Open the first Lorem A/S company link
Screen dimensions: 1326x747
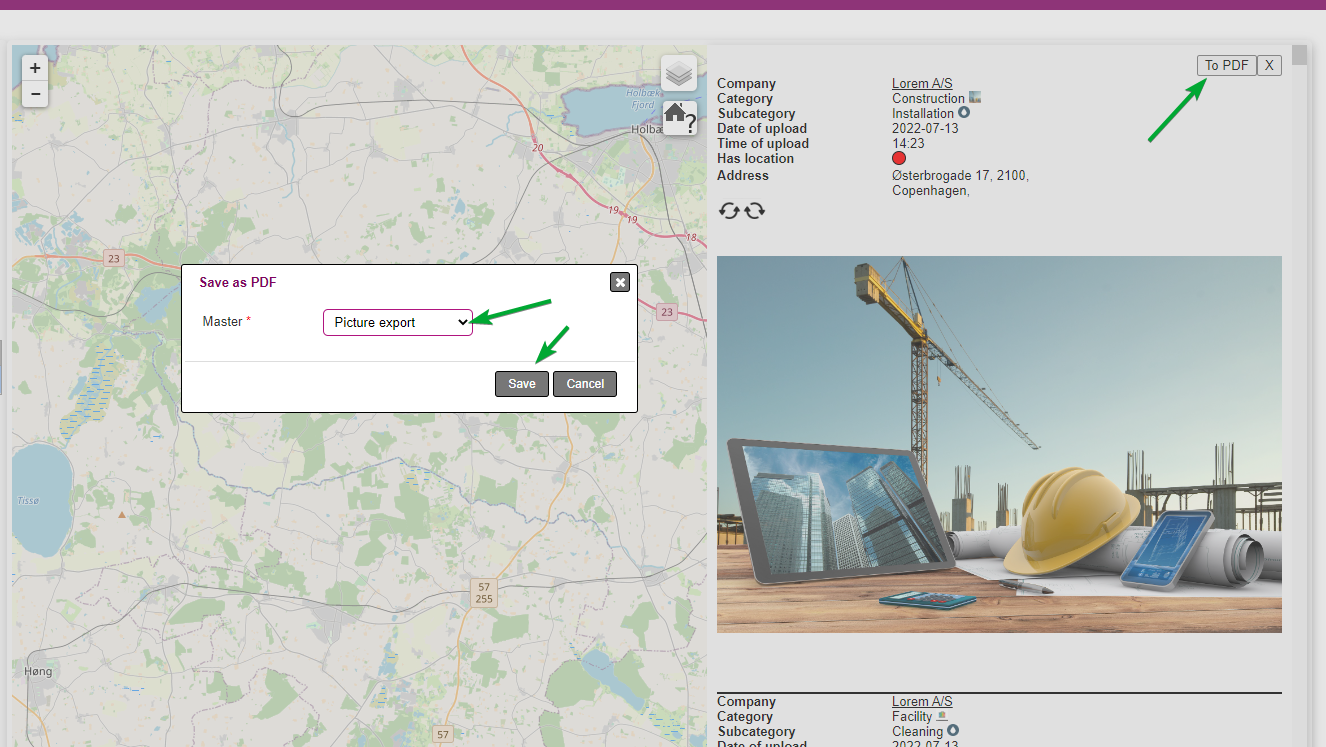coord(922,84)
